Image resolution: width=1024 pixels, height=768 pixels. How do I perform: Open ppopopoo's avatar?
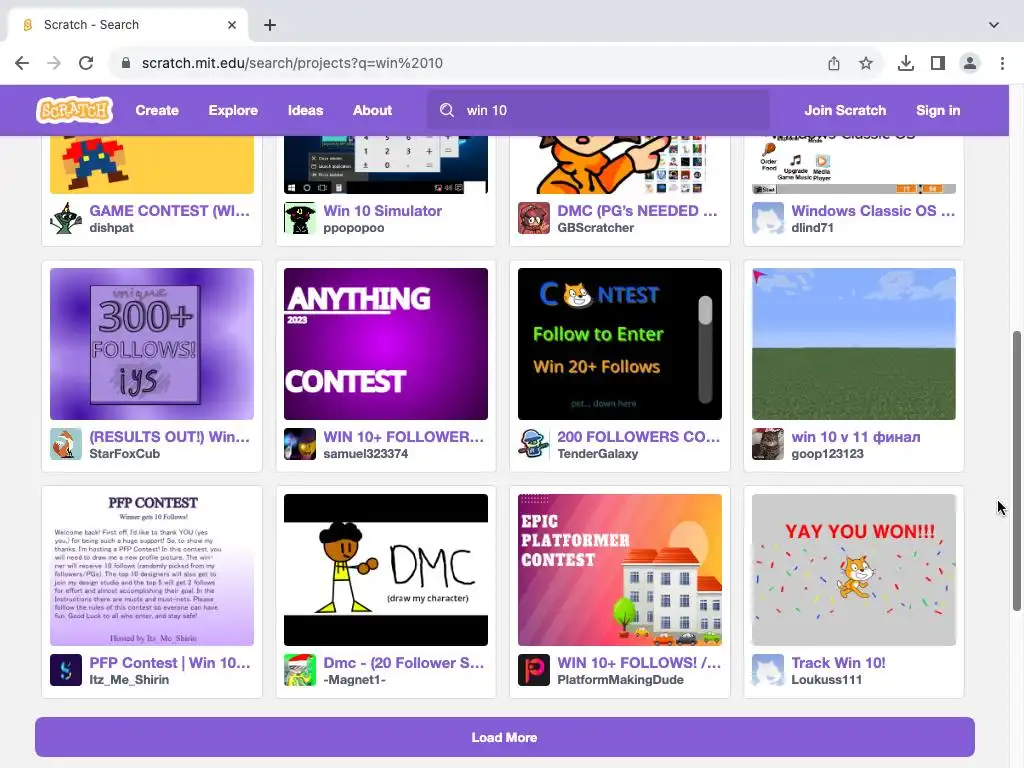(300, 218)
